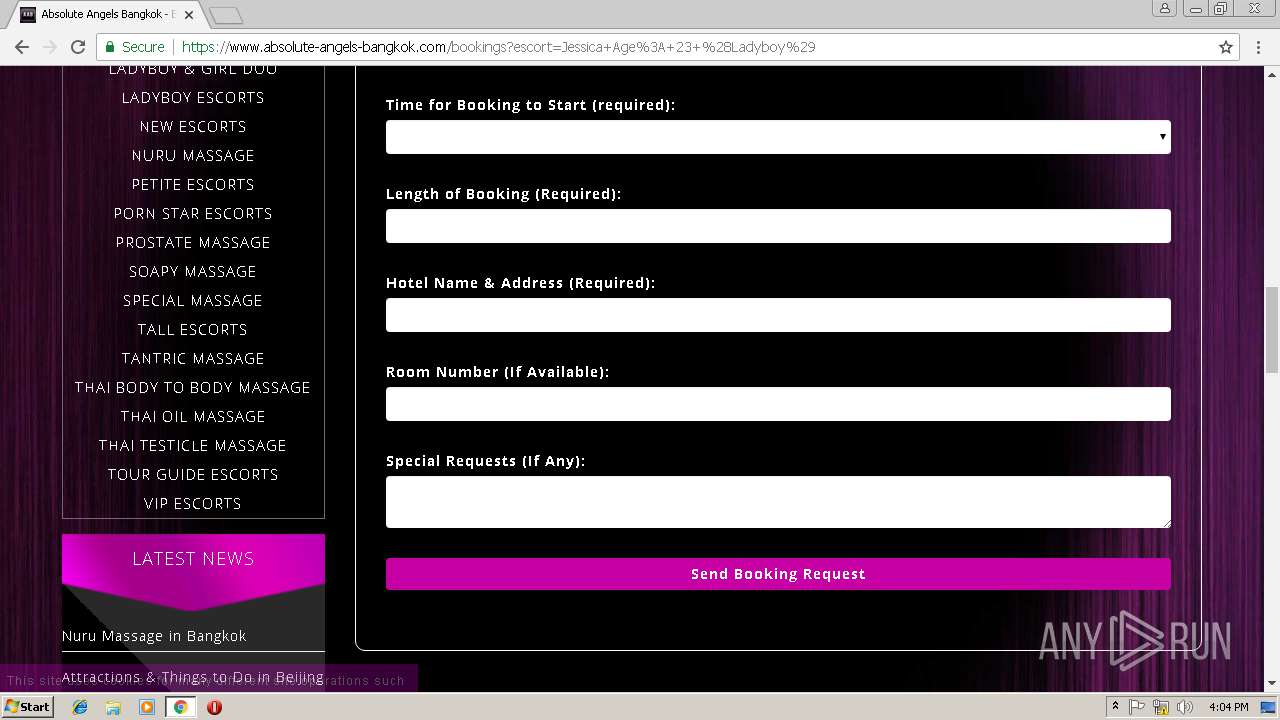The width and height of the screenshot is (1280, 720).
Task: Open the Windows Start menu
Action: pyautogui.click(x=28, y=707)
